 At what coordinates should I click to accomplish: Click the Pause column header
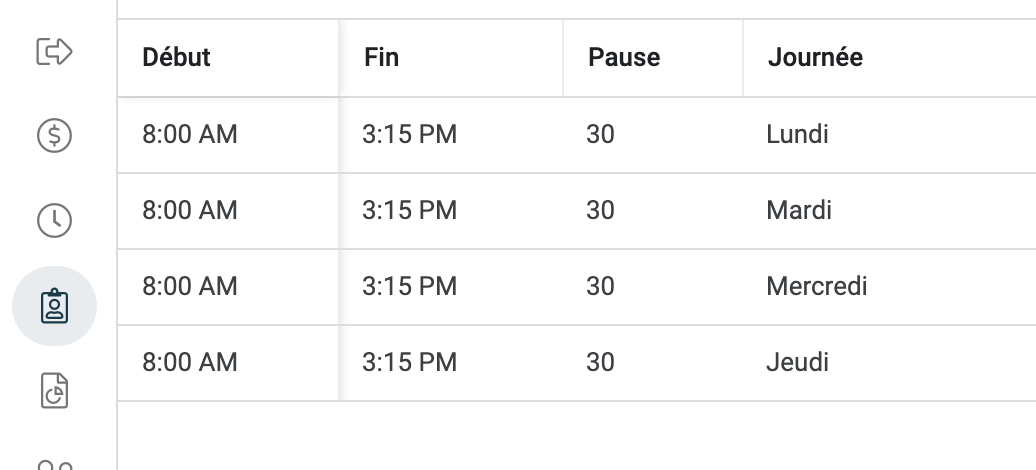[x=624, y=57]
